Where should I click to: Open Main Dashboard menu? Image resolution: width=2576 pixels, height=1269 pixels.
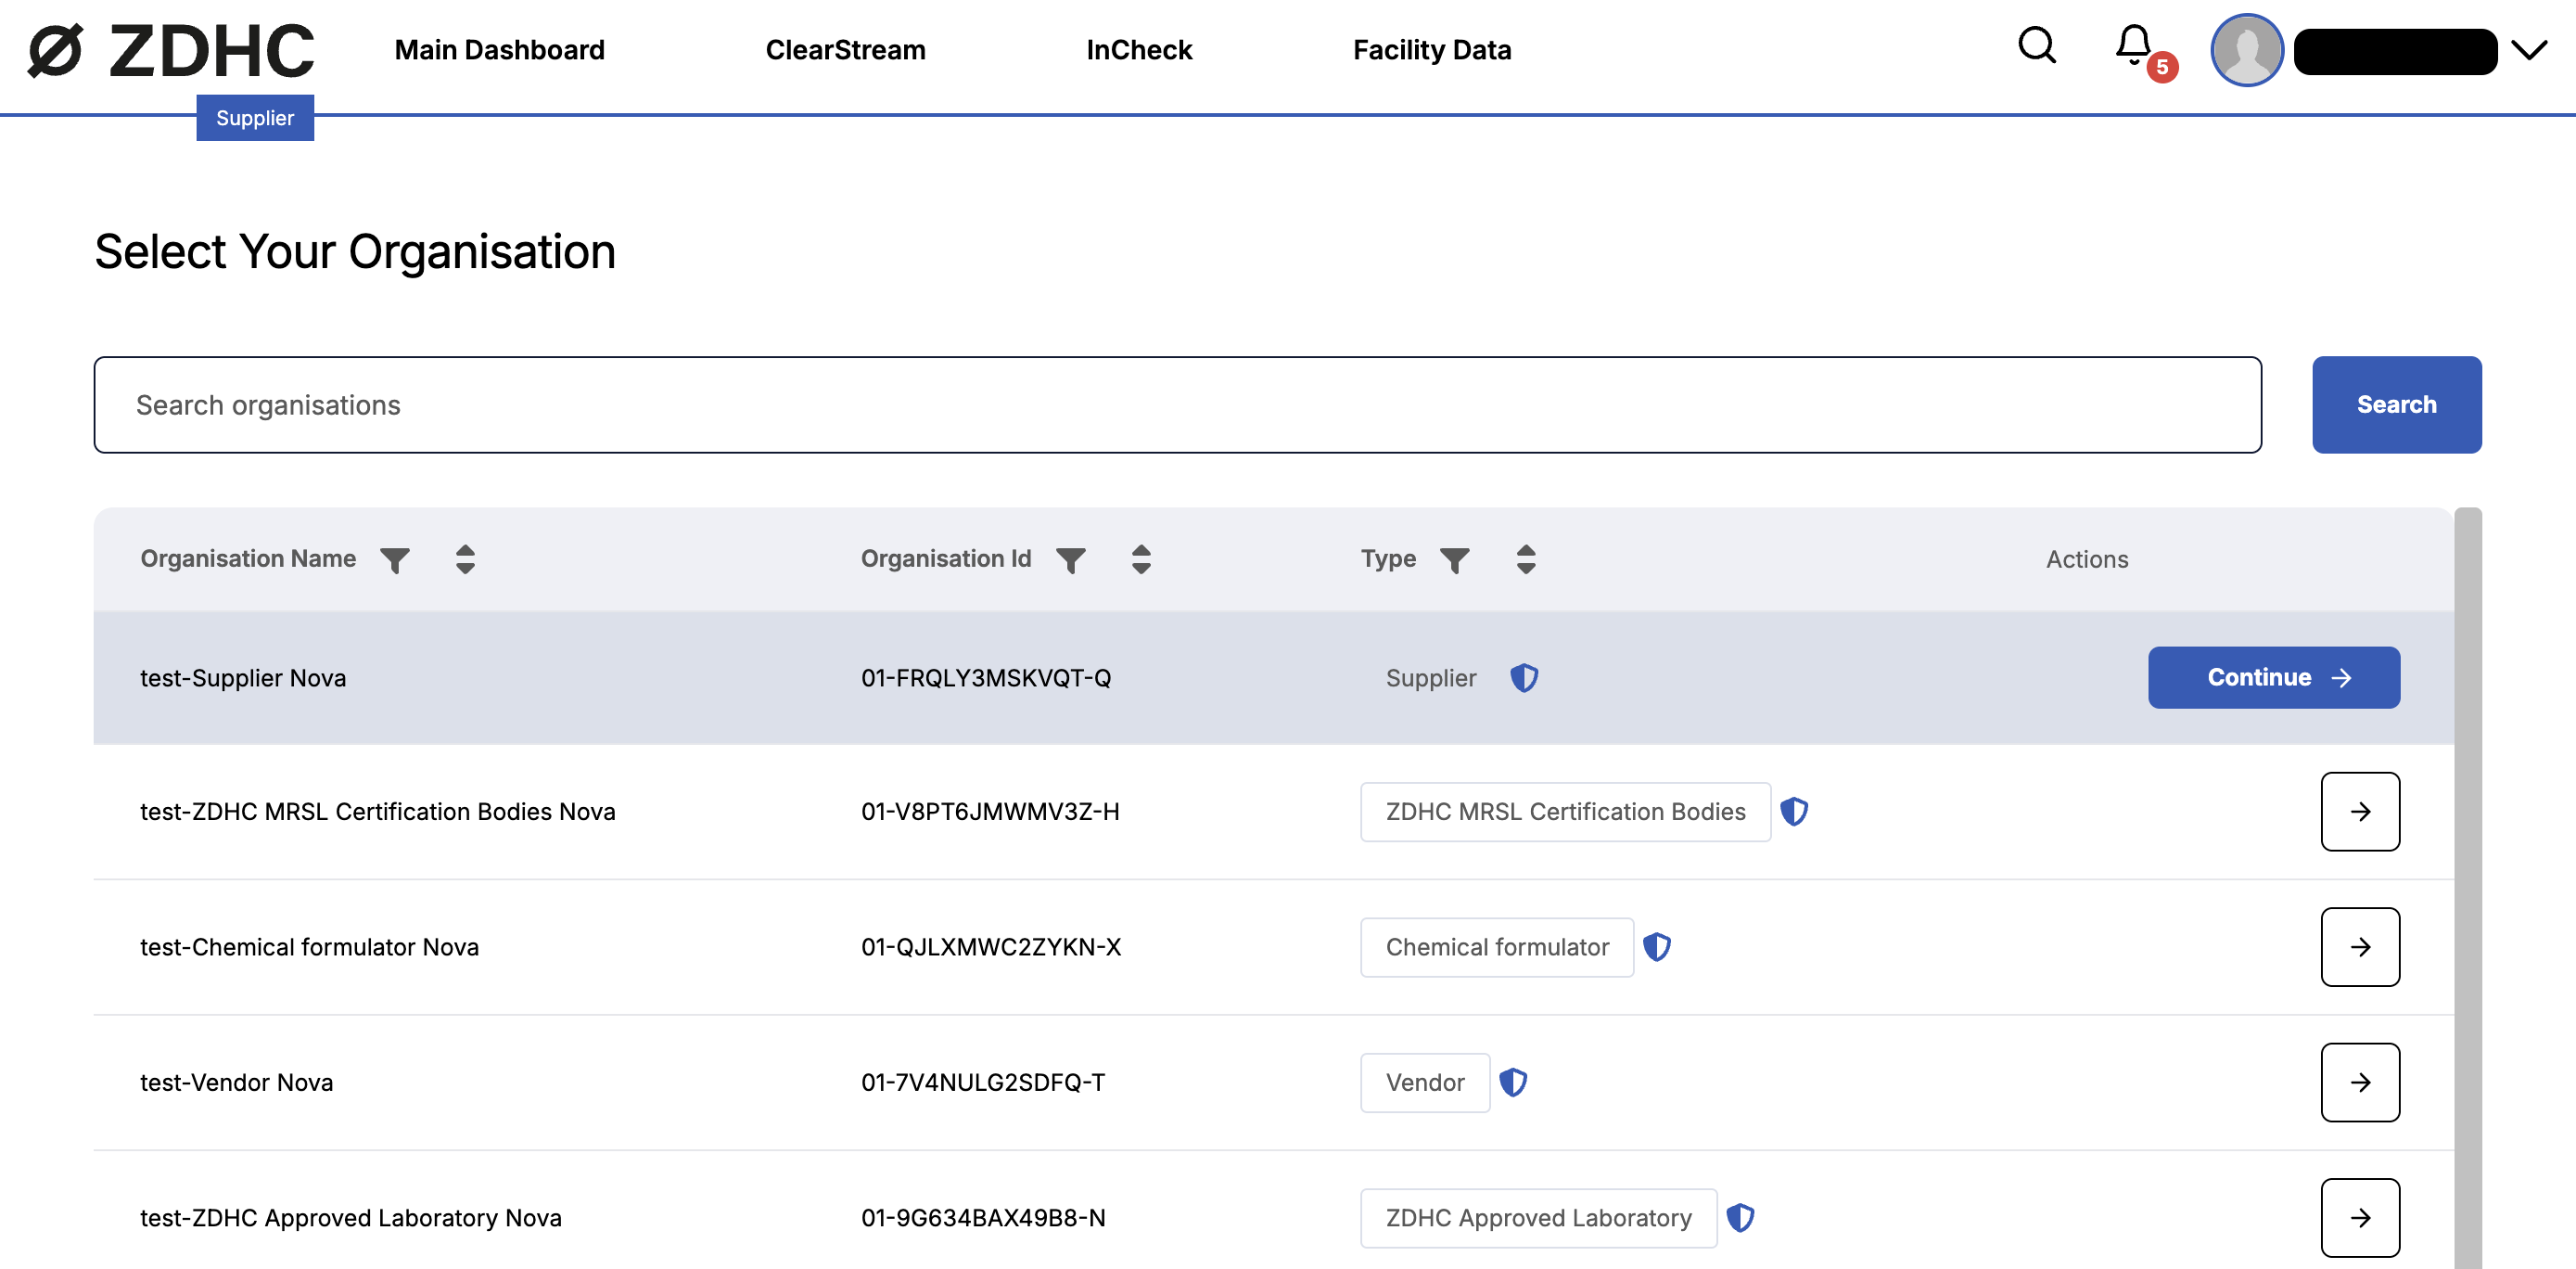tap(499, 50)
